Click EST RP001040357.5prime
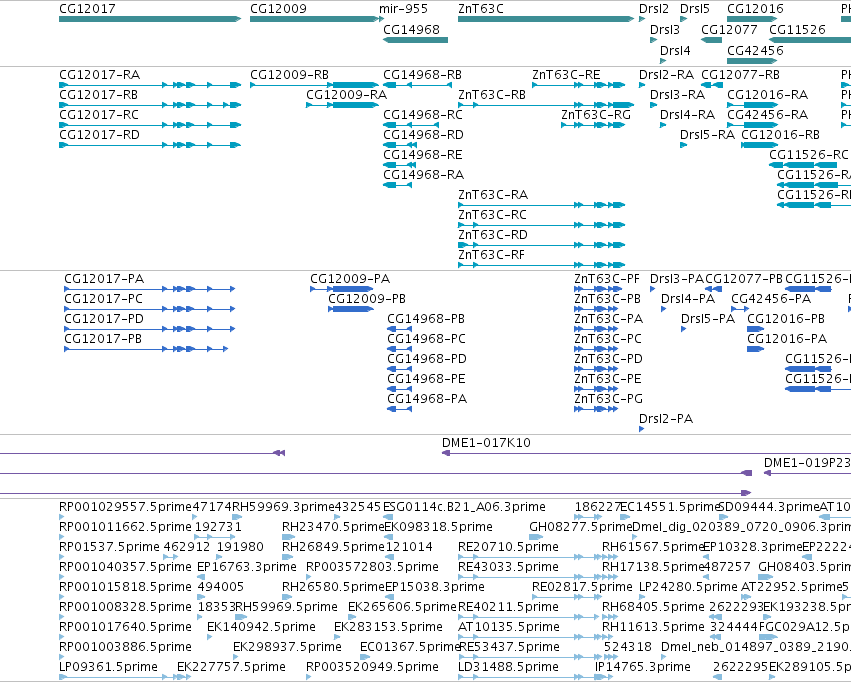This screenshot has width=851, height=682. (125, 566)
